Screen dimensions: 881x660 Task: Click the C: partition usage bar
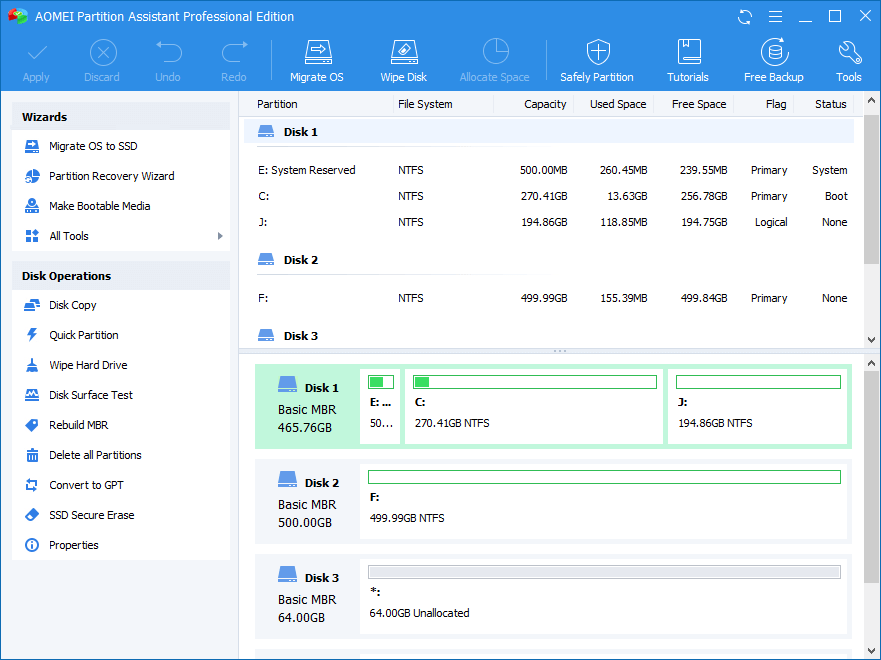[x=535, y=382]
